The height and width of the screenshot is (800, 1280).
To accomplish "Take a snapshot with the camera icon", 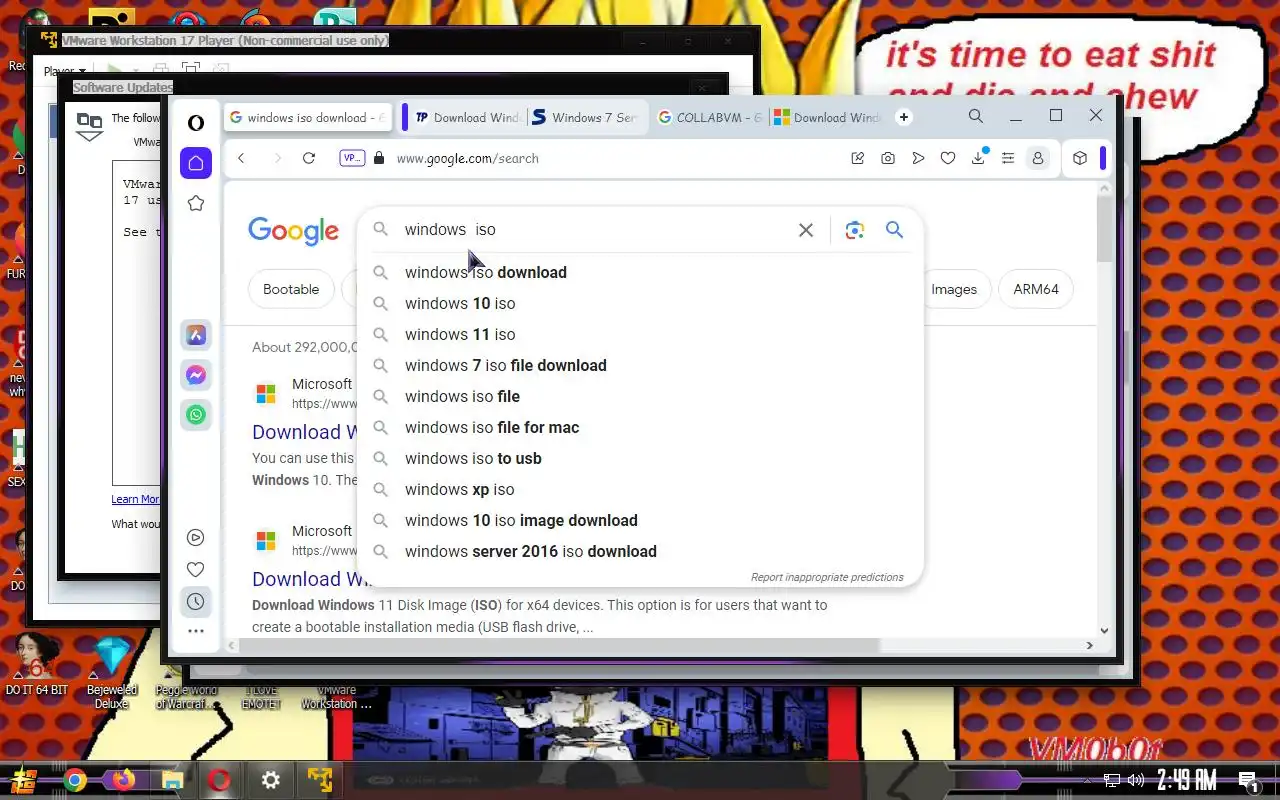I will click(x=888, y=158).
